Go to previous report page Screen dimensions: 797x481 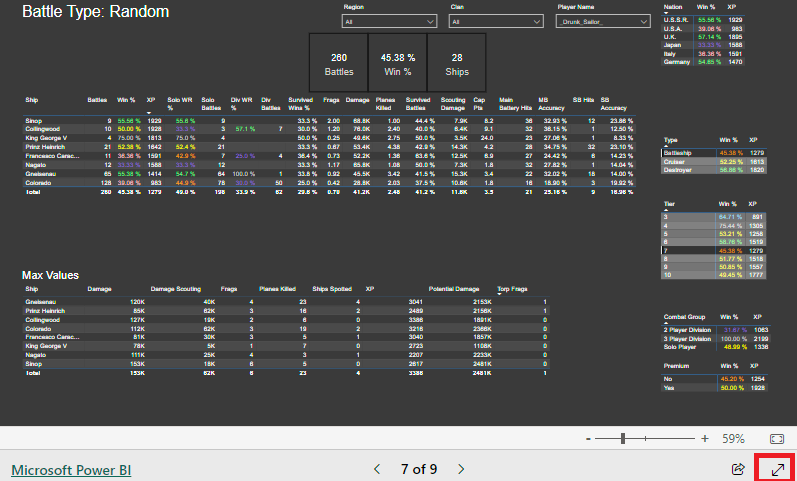point(377,468)
